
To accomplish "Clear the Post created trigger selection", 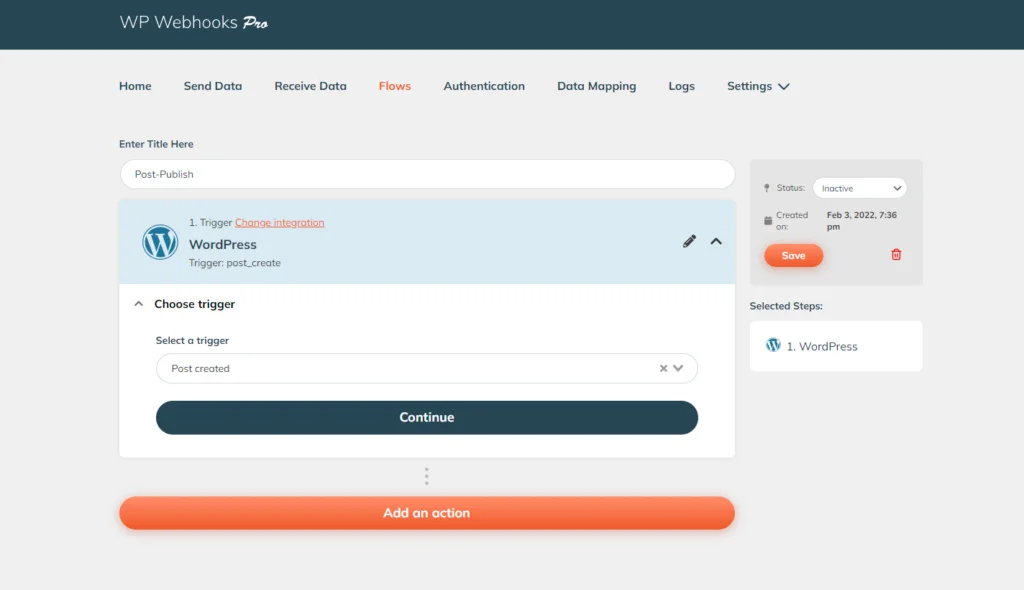I will pos(663,369).
